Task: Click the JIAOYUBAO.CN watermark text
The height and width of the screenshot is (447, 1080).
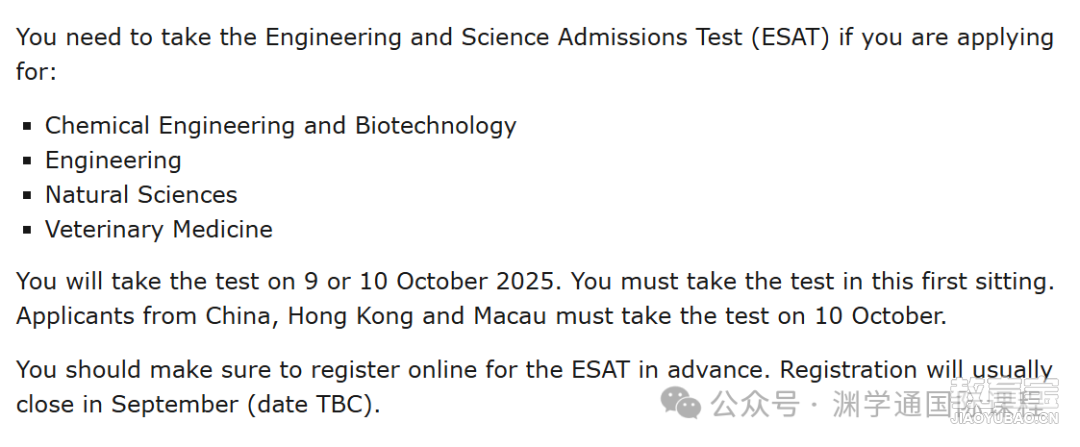Action: [x=1005, y=419]
